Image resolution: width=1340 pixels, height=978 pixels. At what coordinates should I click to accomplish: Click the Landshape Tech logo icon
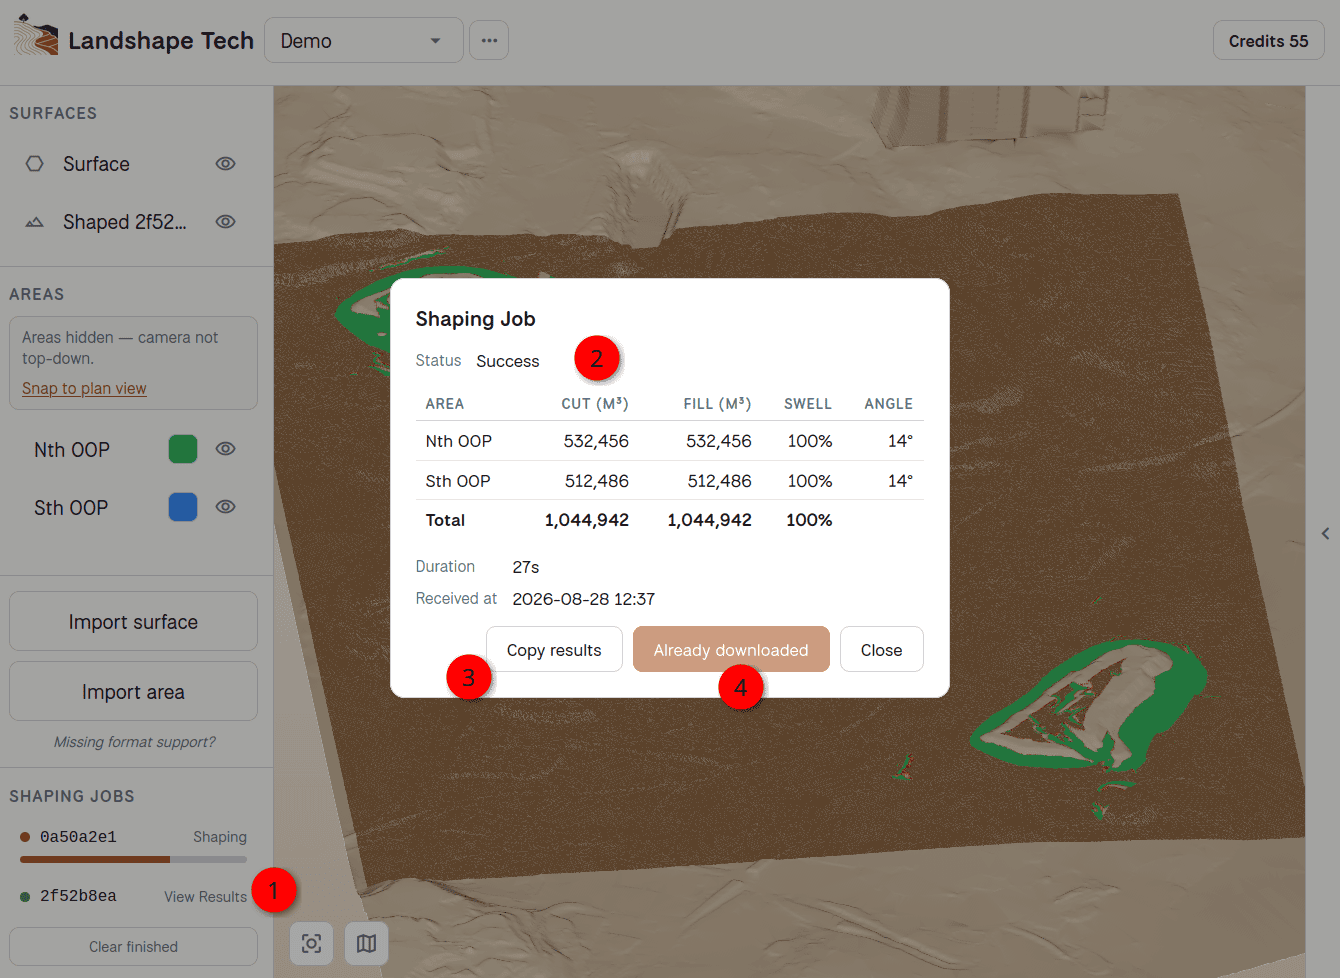point(36,36)
